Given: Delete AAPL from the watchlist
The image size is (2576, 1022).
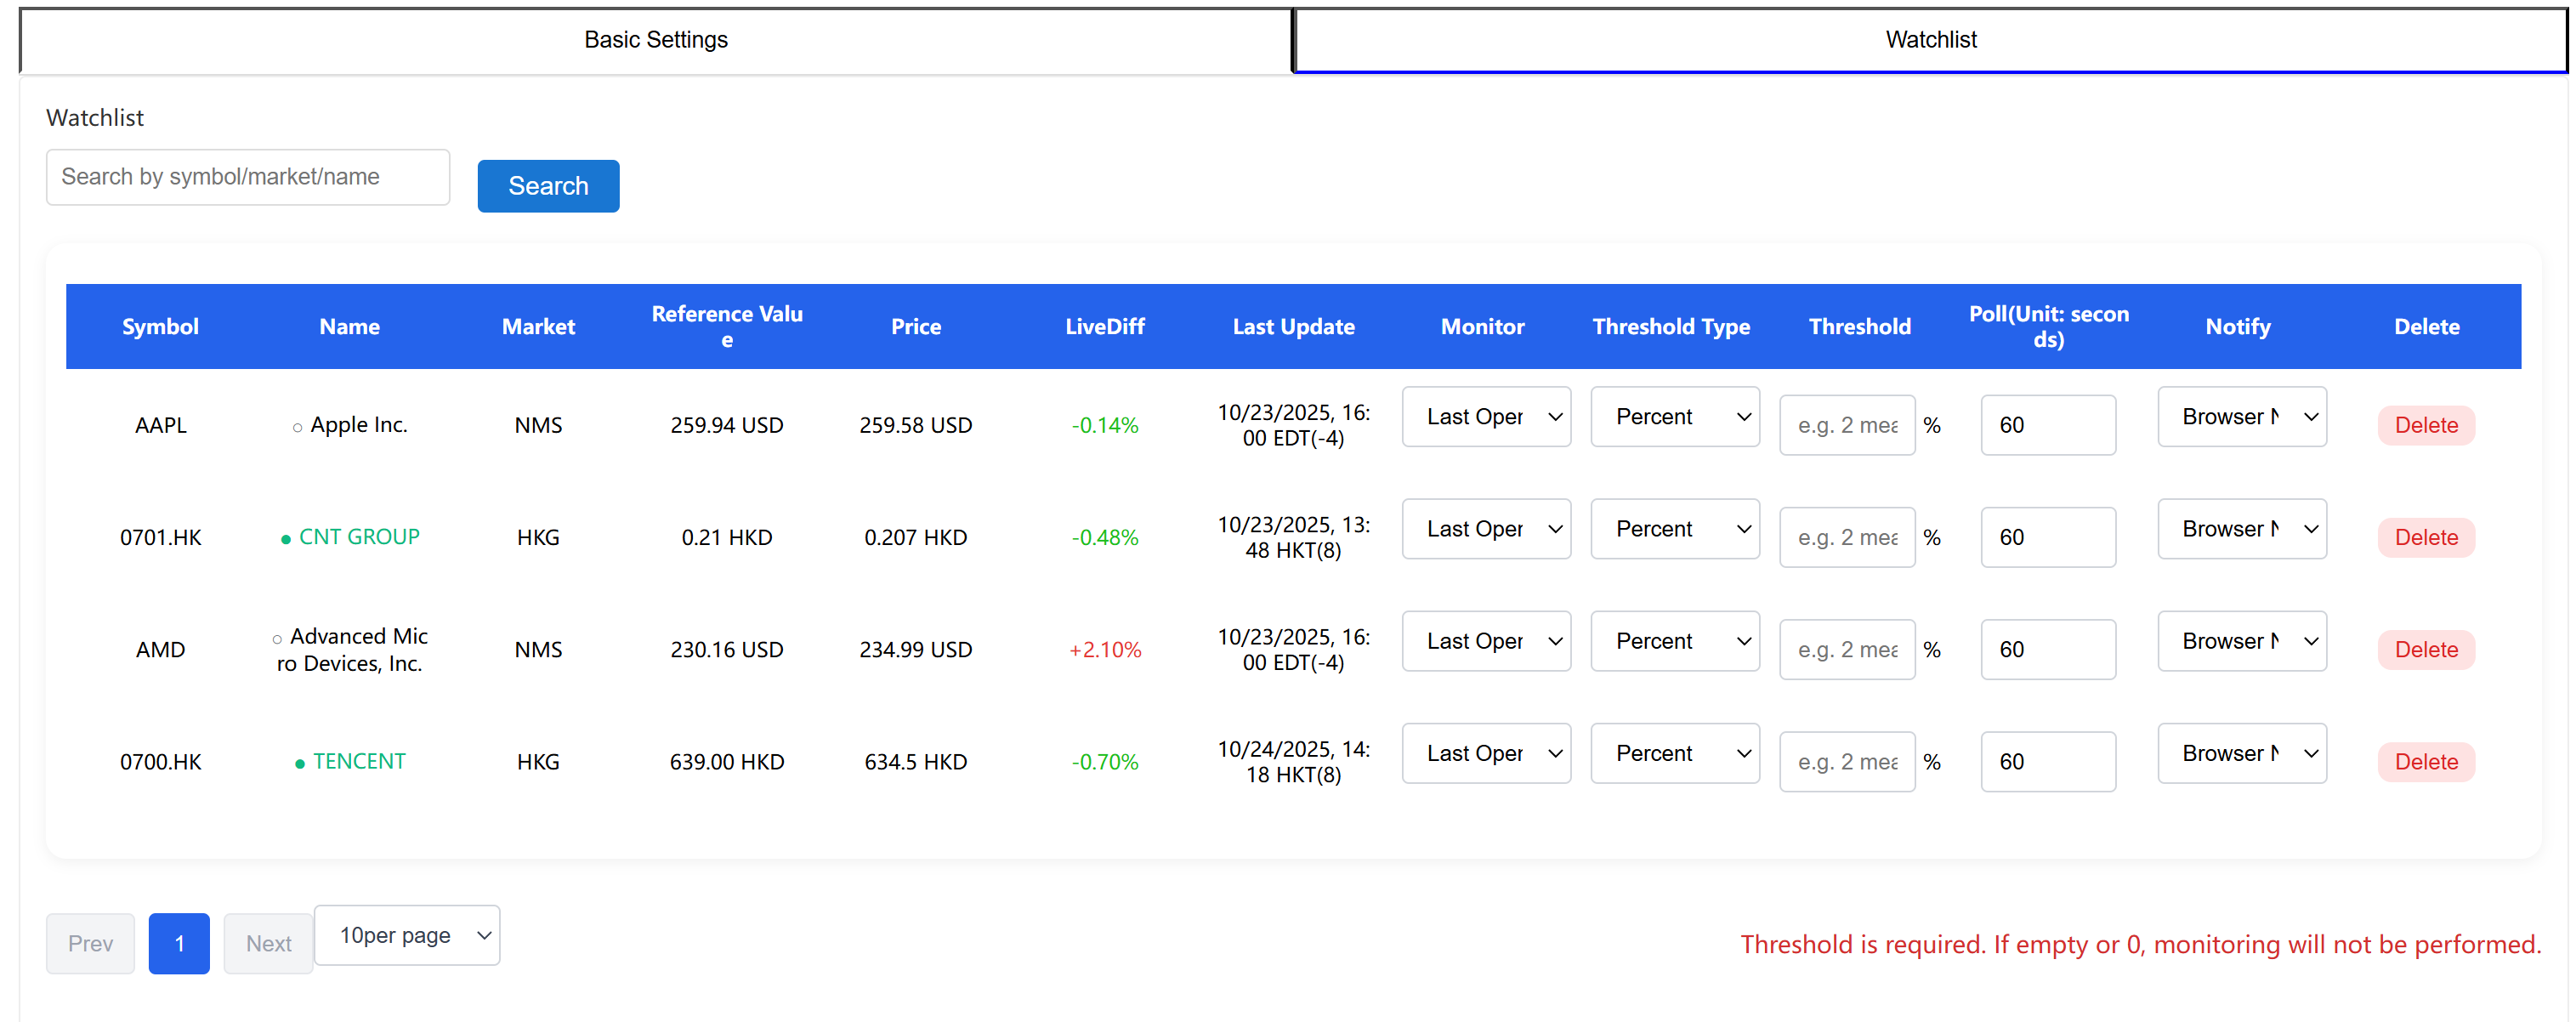Looking at the screenshot, I should (2425, 425).
